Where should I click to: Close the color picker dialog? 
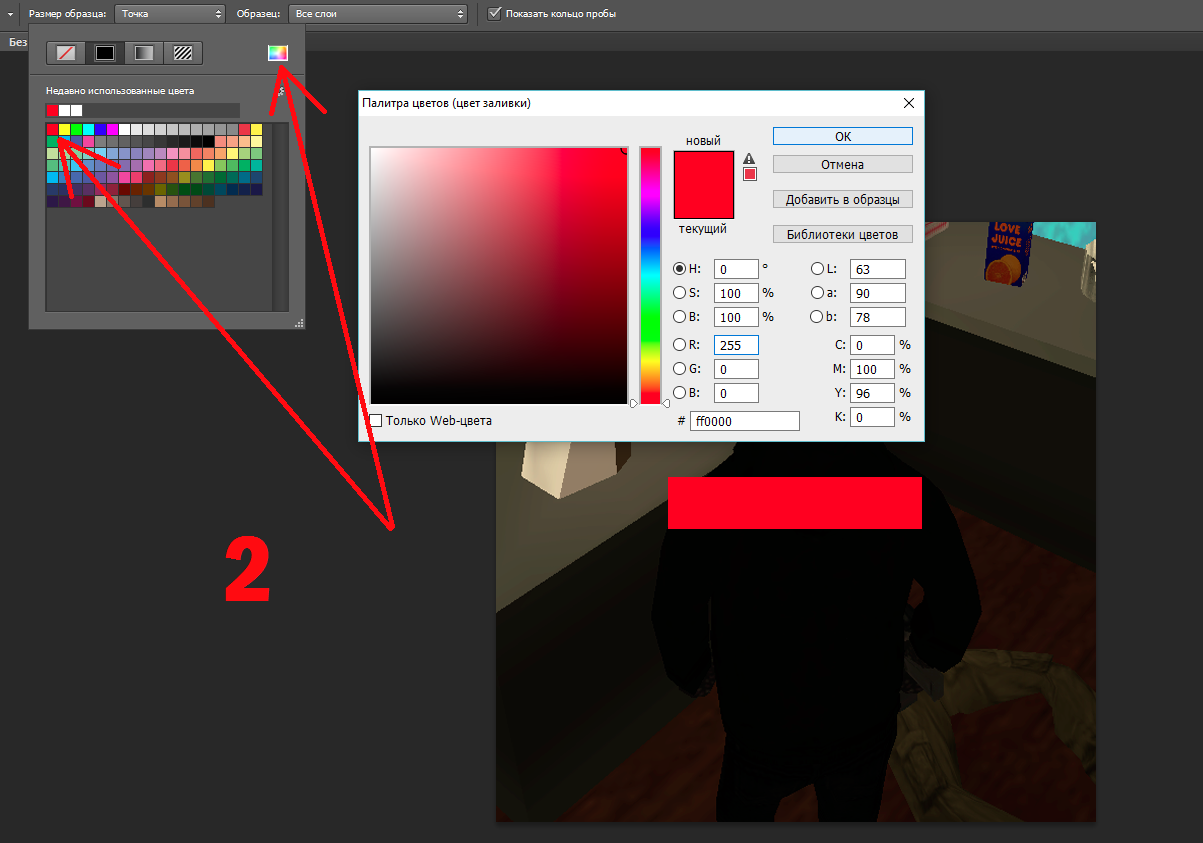point(908,103)
